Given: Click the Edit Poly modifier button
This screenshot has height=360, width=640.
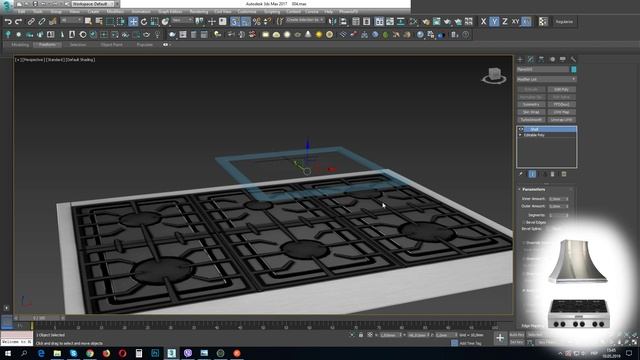Looking at the screenshot, I should point(562,89).
